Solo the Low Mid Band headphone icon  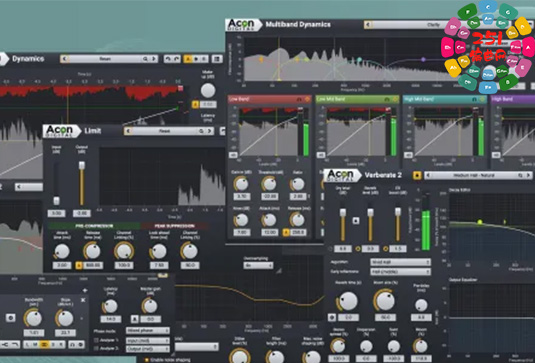[387, 99]
